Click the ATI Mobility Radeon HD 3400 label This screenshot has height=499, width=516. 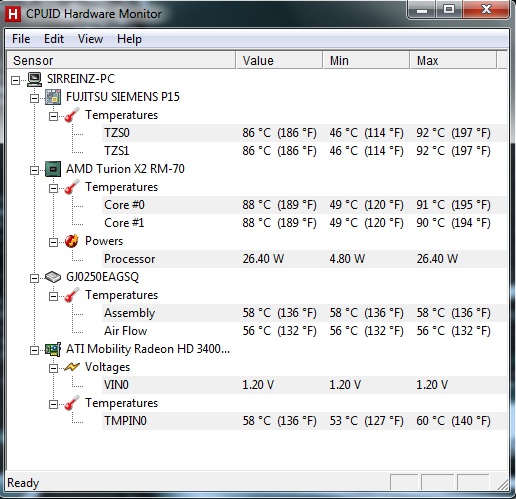(148, 349)
